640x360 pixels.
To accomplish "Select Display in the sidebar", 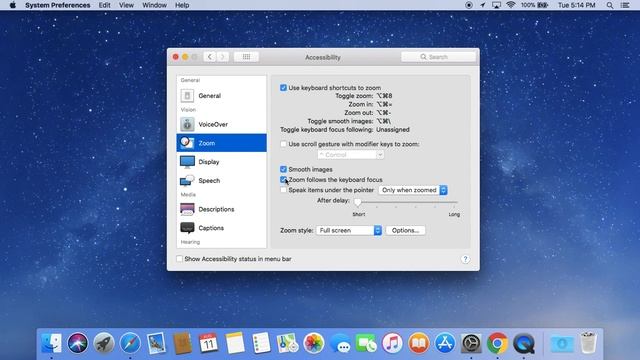I will pyautogui.click(x=221, y=162).
